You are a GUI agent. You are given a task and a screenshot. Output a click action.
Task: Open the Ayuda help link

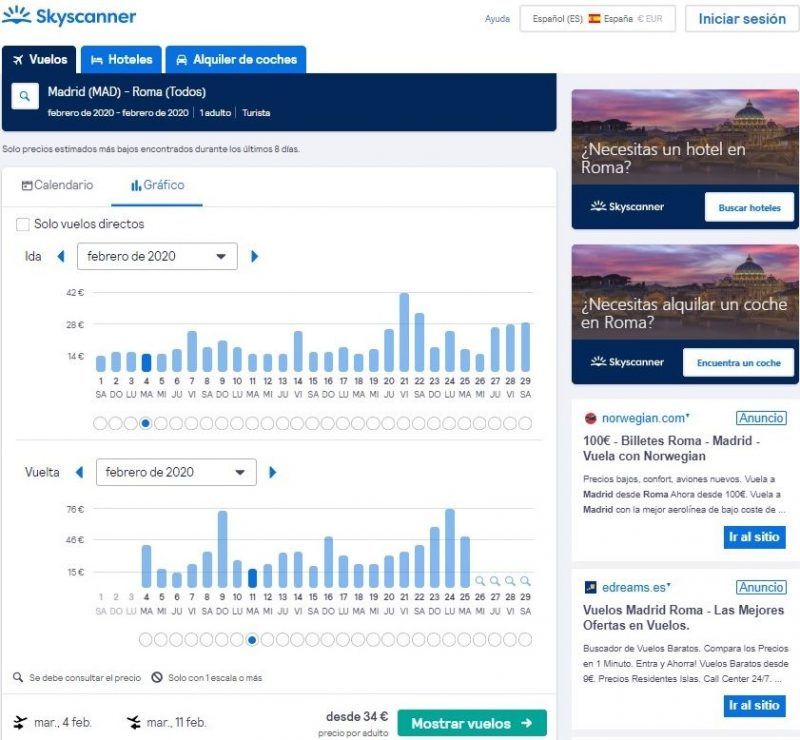[x=497, y=19]
